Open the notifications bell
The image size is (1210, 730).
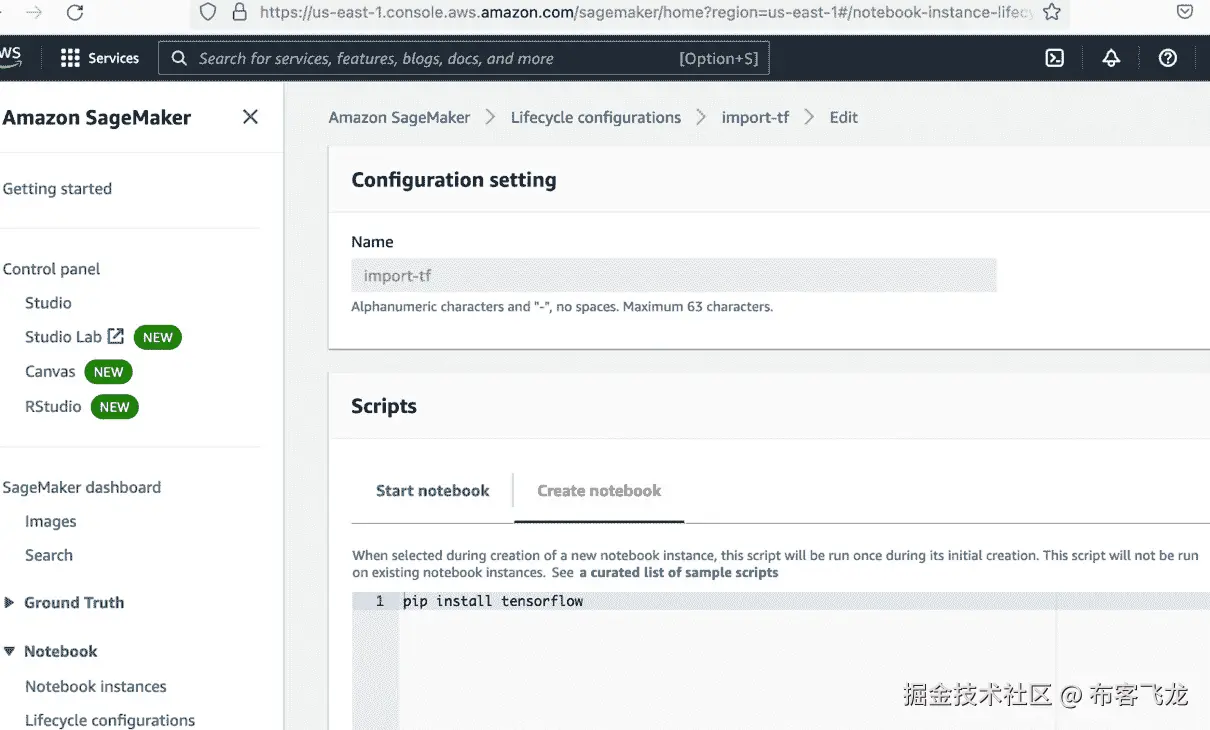coord(1111,58)
